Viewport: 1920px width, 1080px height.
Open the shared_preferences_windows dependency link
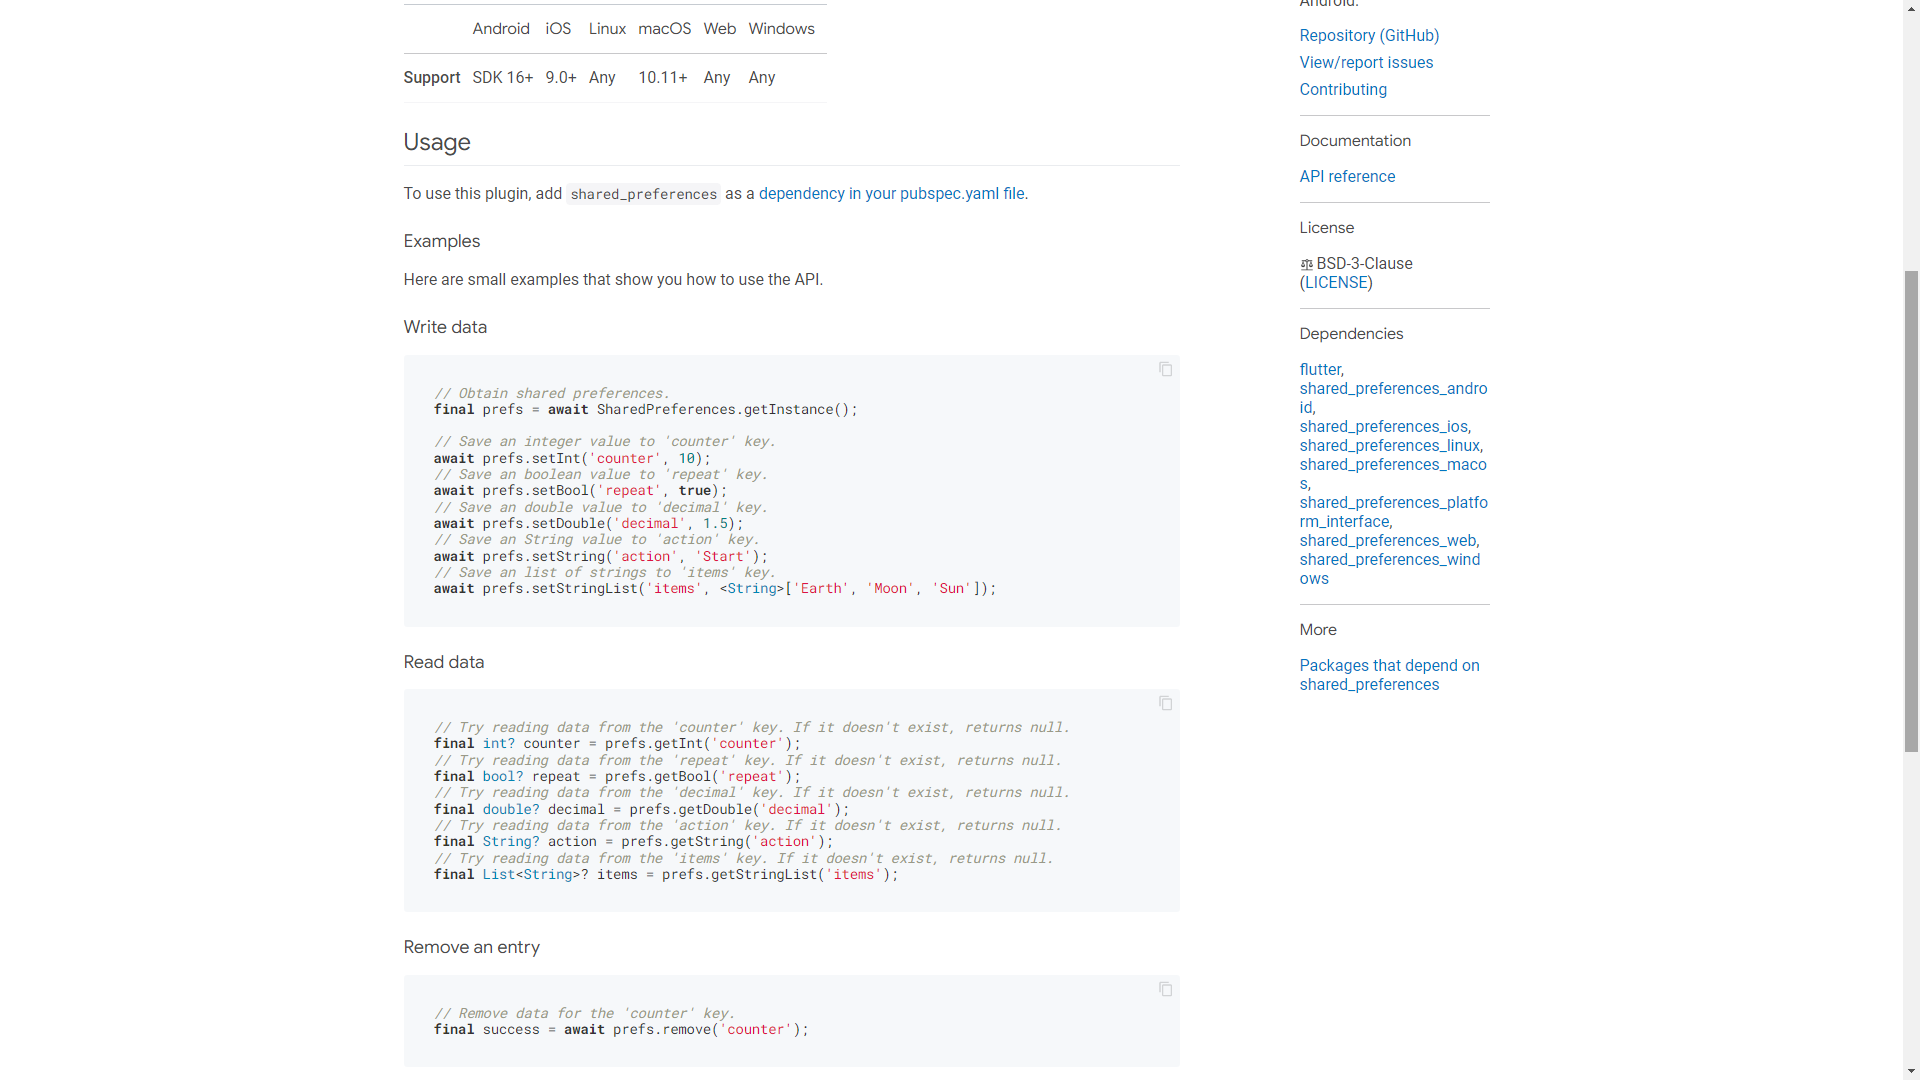point(1389,560)
